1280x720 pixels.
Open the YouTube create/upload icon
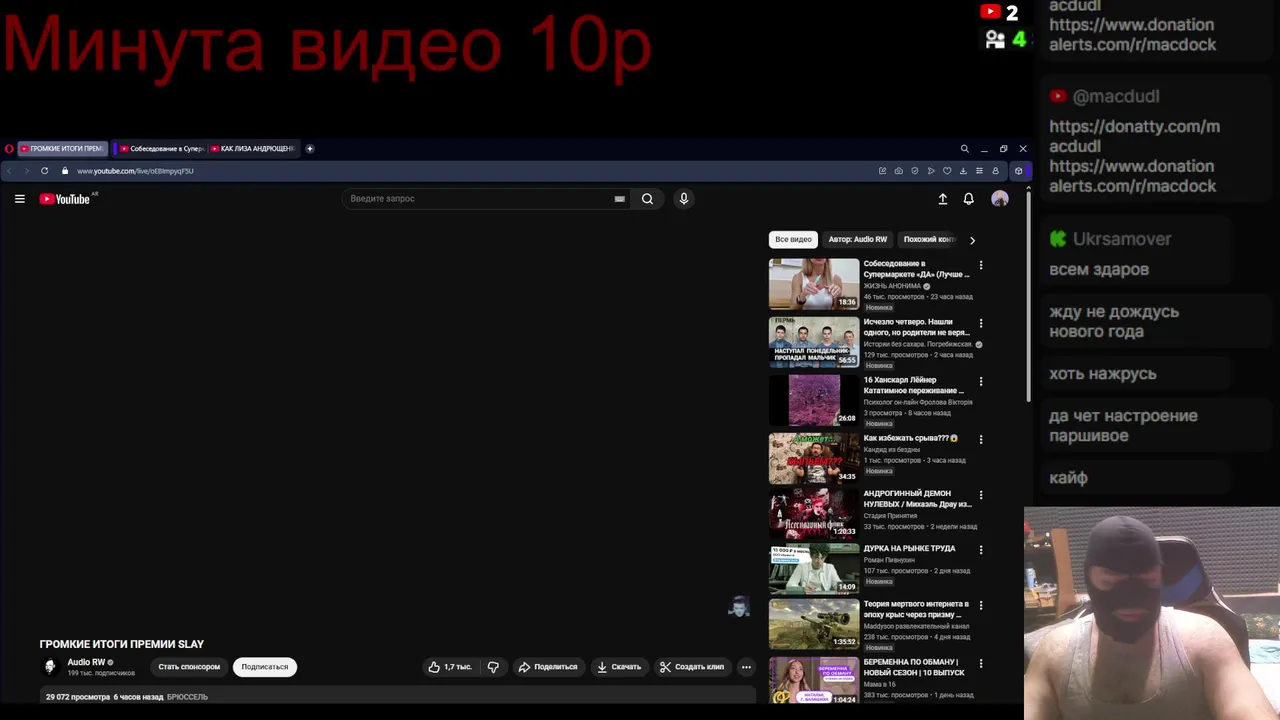tap(942, 199)
